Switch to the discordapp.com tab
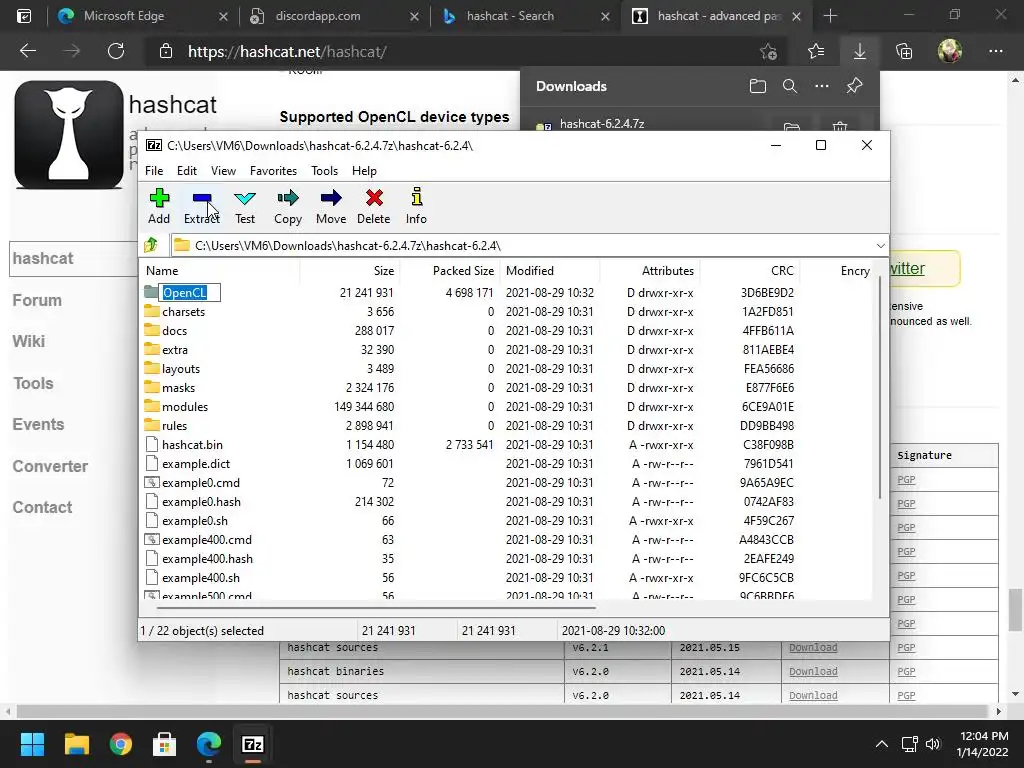The width and height of the screenshot is (1024, 768). 332,16
